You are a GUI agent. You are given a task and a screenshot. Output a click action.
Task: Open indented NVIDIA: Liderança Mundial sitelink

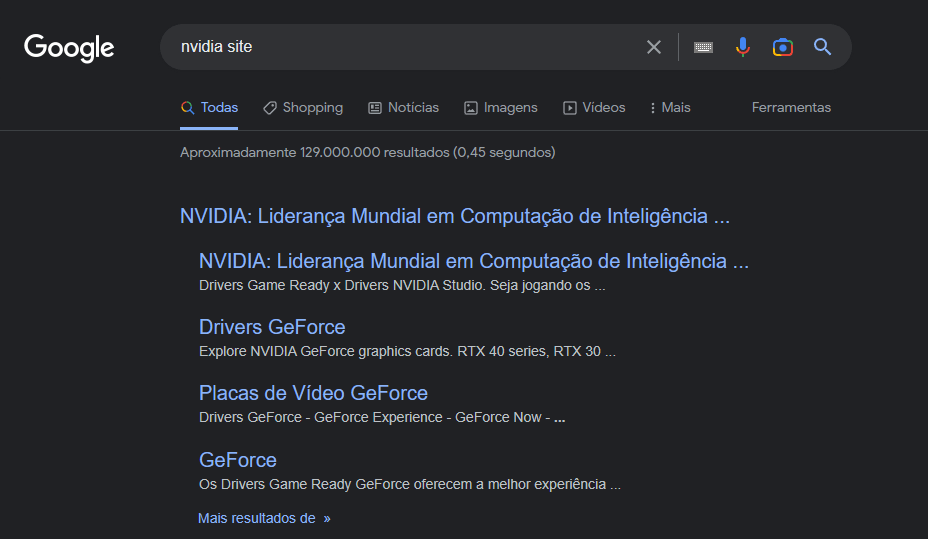[473, 261]
